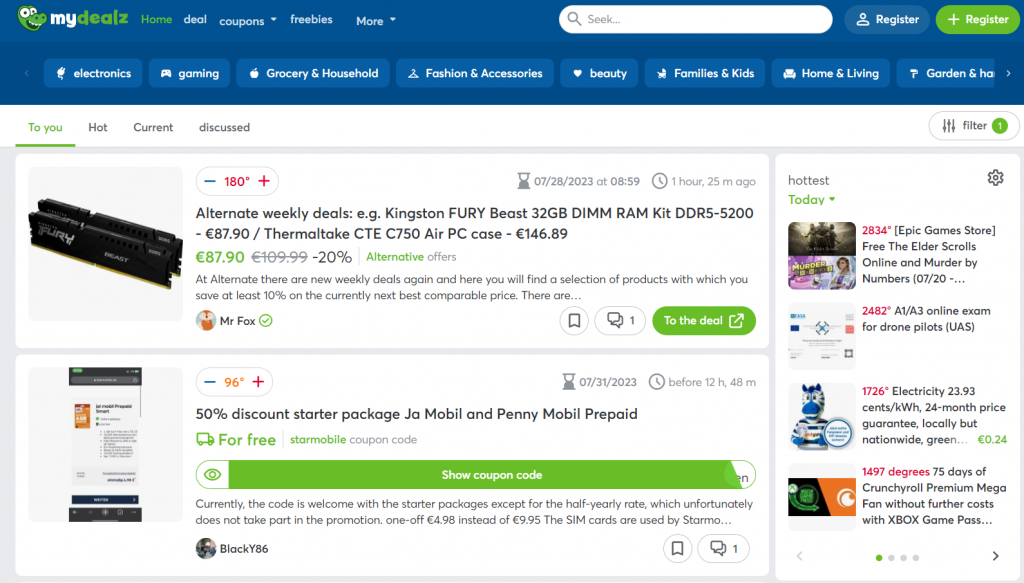Open Epic Games Store free games deal
This screenshot has width=1024, height=583.
click(x=929, y=255)
